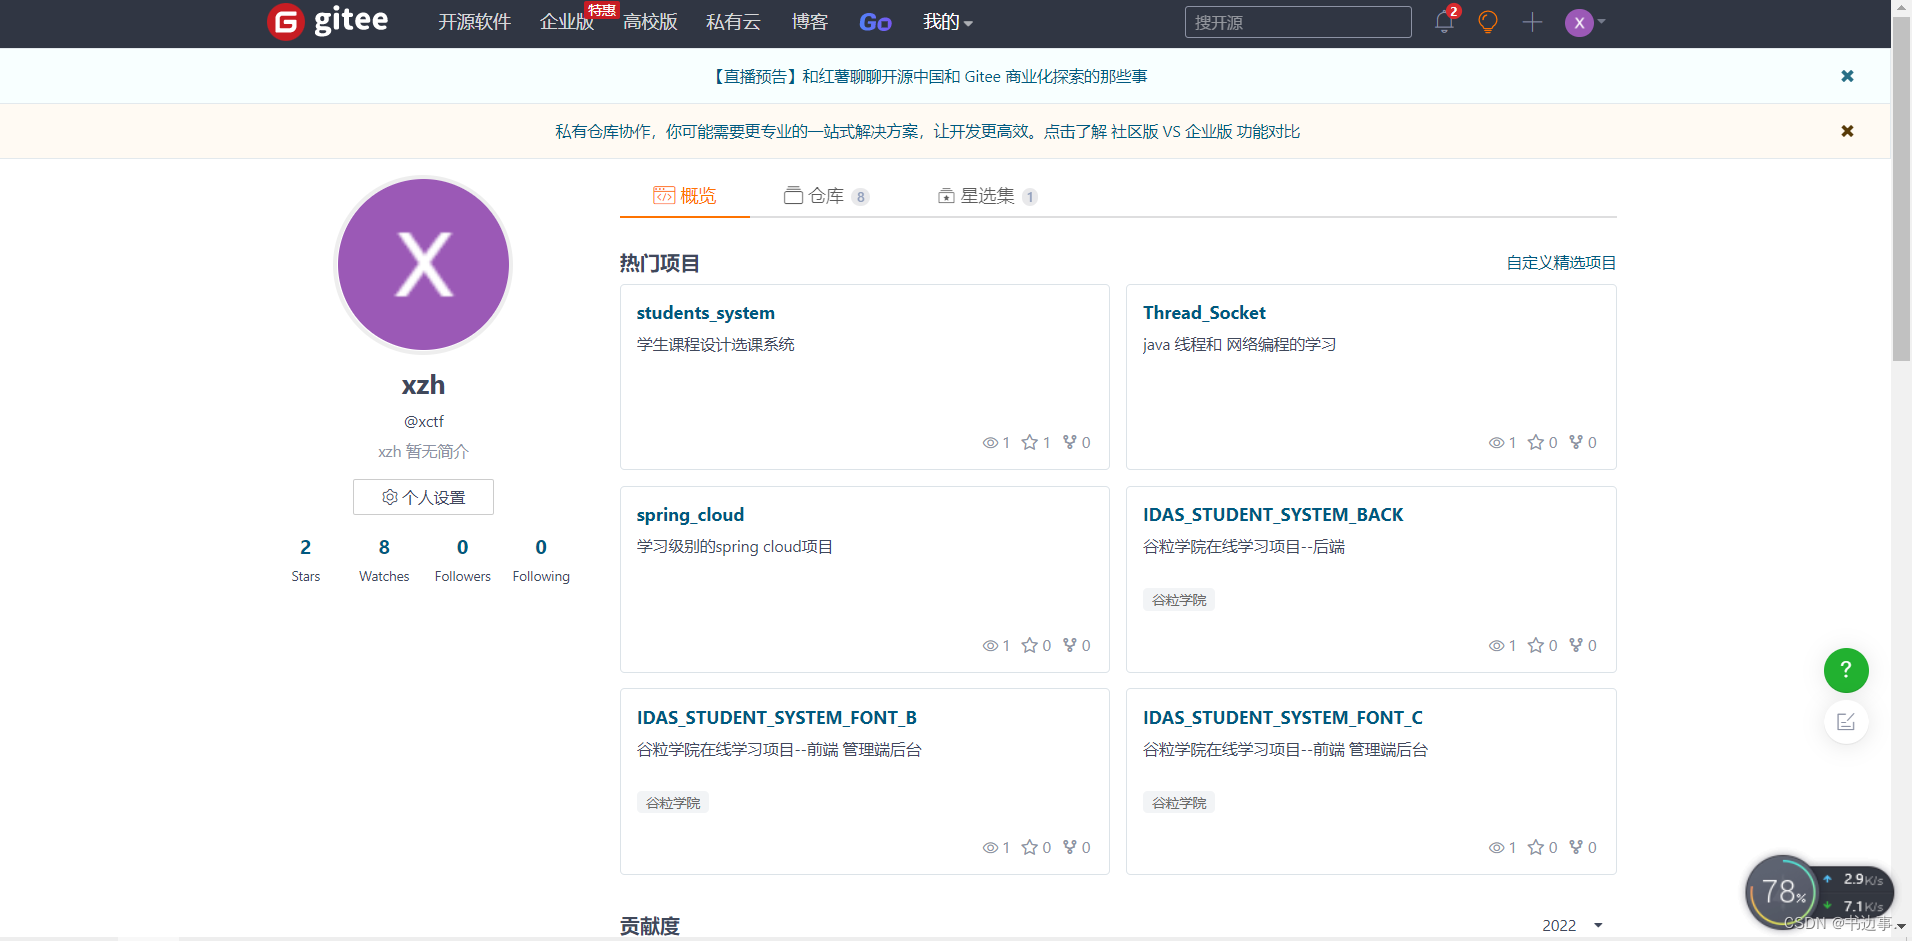Click the eye view icon on spring_cloud card

pyautogui.click(x=988, y=645)
